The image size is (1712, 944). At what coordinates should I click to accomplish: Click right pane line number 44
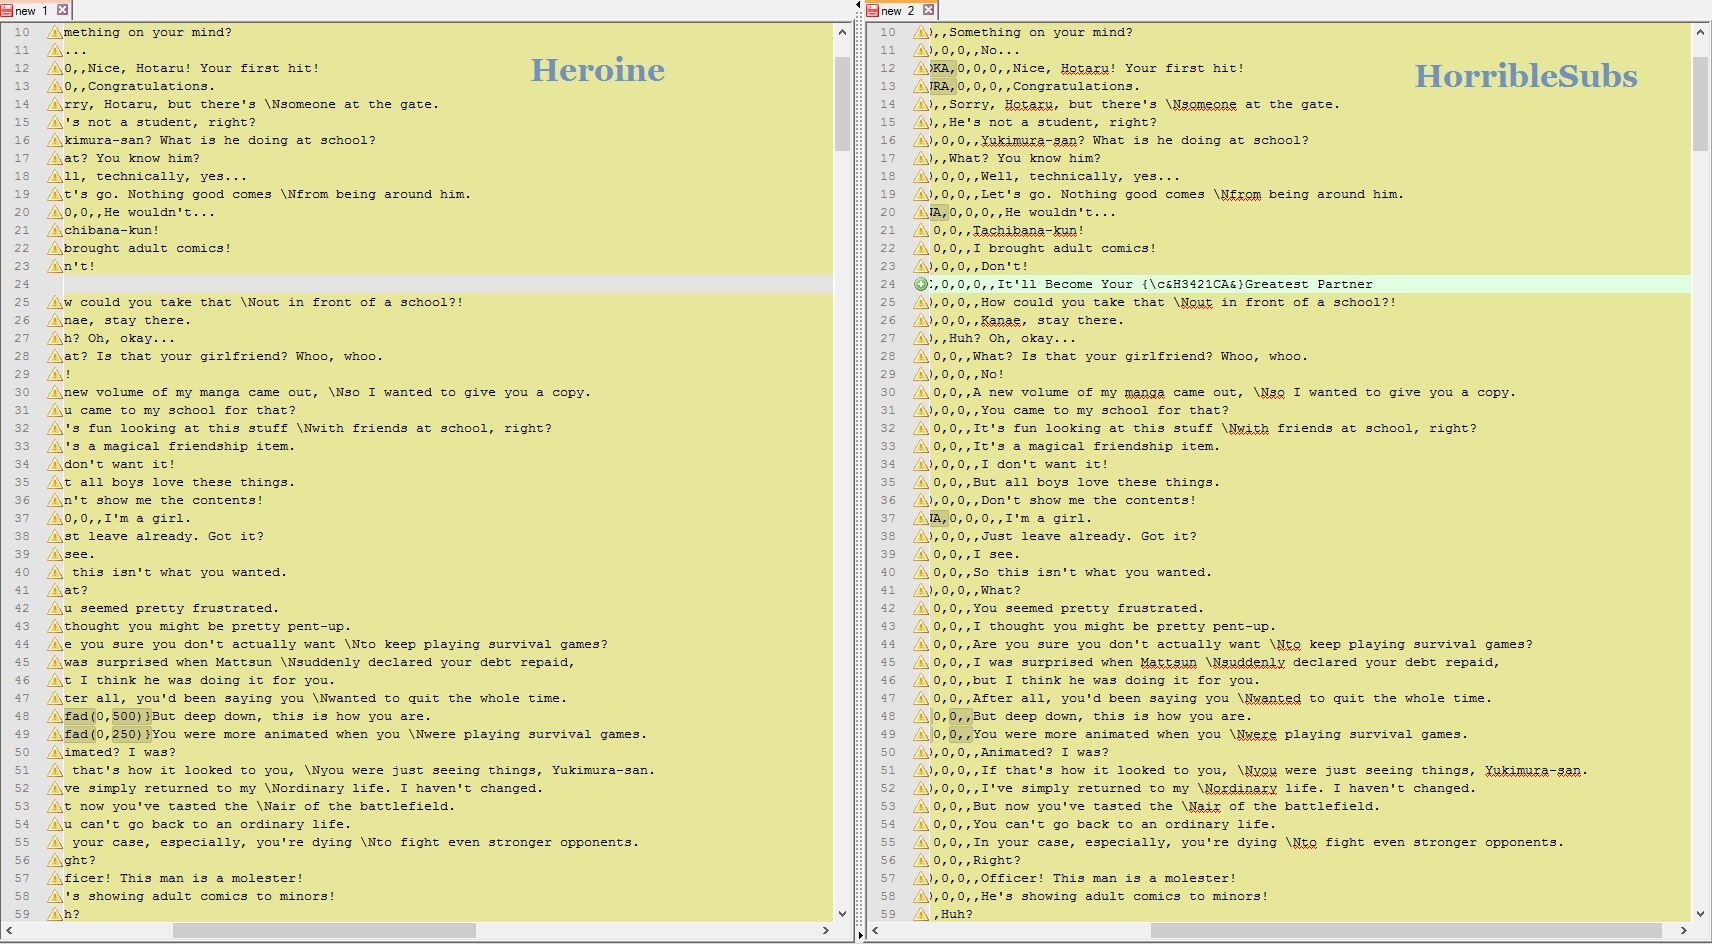[888, 645]
